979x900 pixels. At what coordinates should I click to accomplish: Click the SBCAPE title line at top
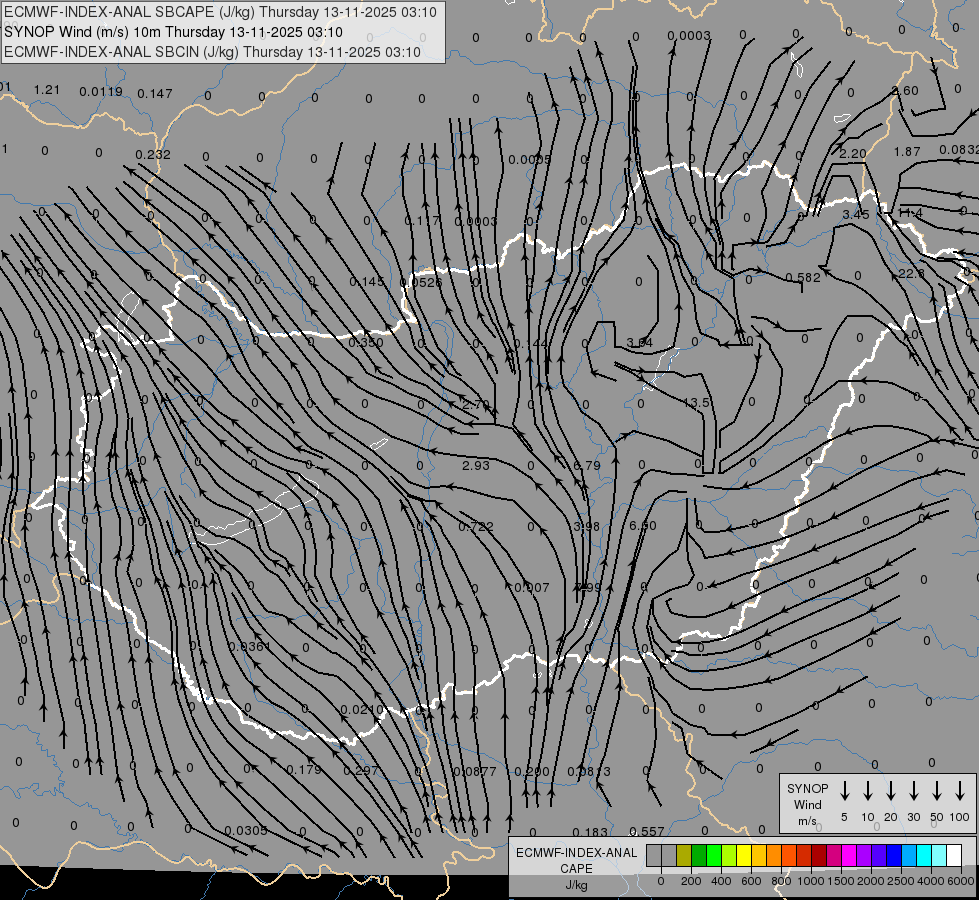[x=220, y=12]
